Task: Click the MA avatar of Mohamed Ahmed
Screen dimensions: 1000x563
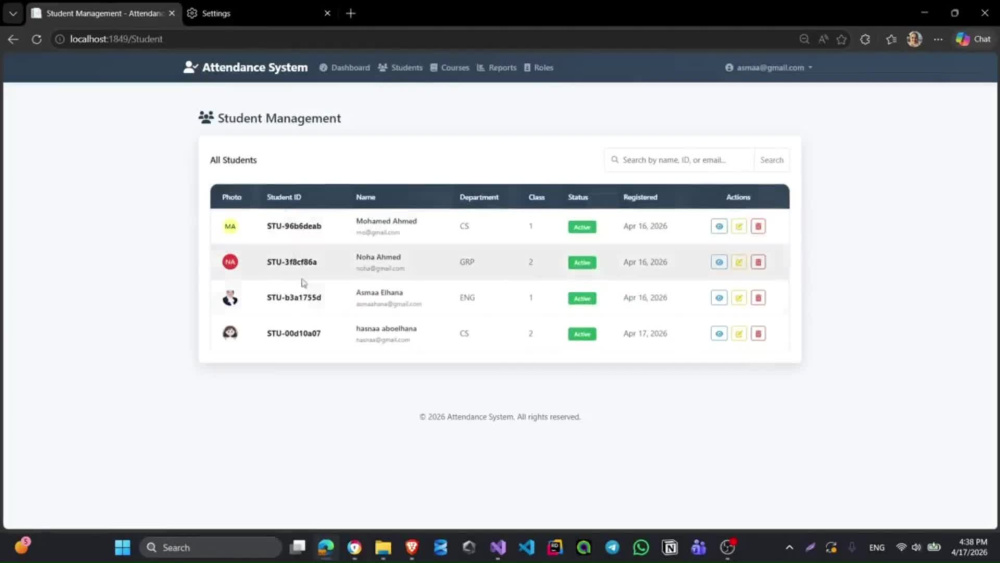Action: point(230,226)
